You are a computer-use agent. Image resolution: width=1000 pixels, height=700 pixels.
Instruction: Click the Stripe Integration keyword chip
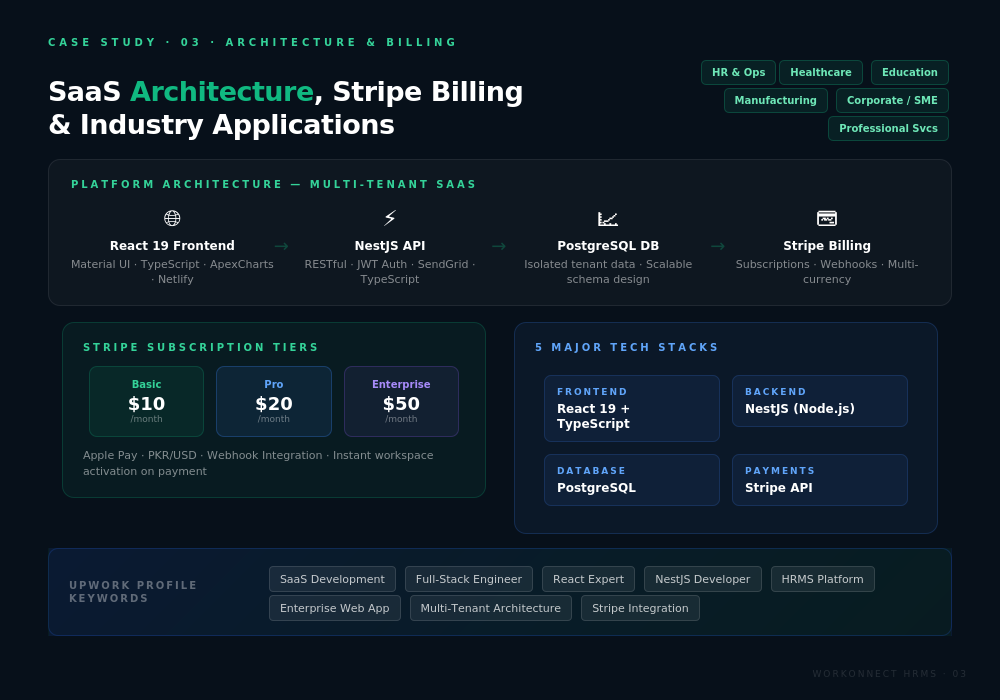(x=640, y=608)
